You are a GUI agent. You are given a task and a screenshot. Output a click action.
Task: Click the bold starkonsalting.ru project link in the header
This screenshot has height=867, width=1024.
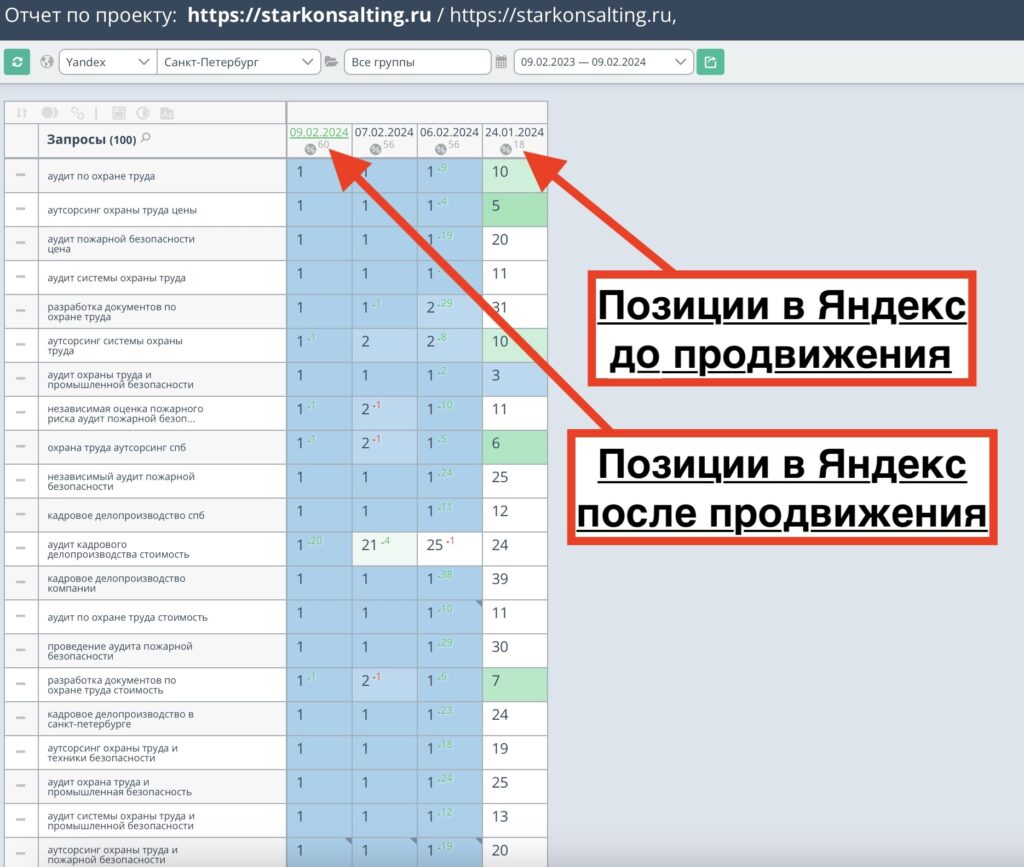coord(309,15)
